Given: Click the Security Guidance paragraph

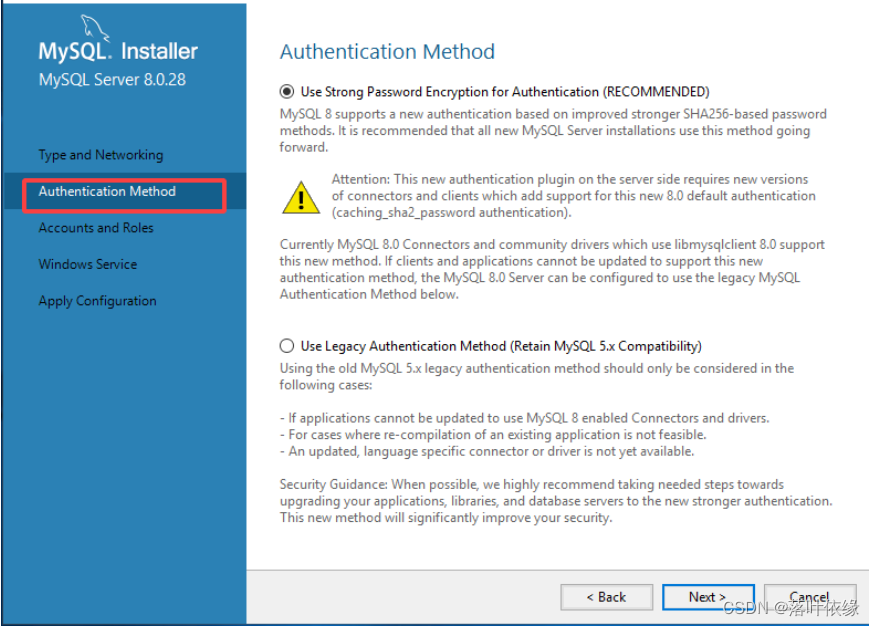Looking at the screenshot, I should pyautogui.click(x=556, y=501).
